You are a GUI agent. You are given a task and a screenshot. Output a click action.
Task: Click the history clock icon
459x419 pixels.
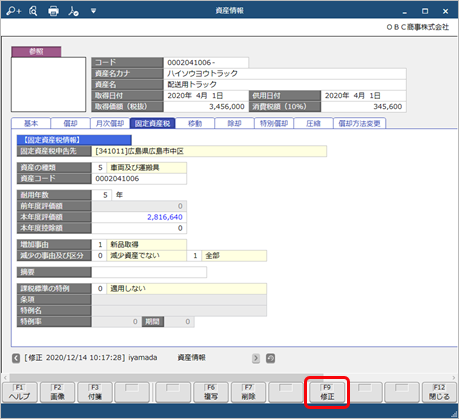pyautogui.click(x=270, y=358)
